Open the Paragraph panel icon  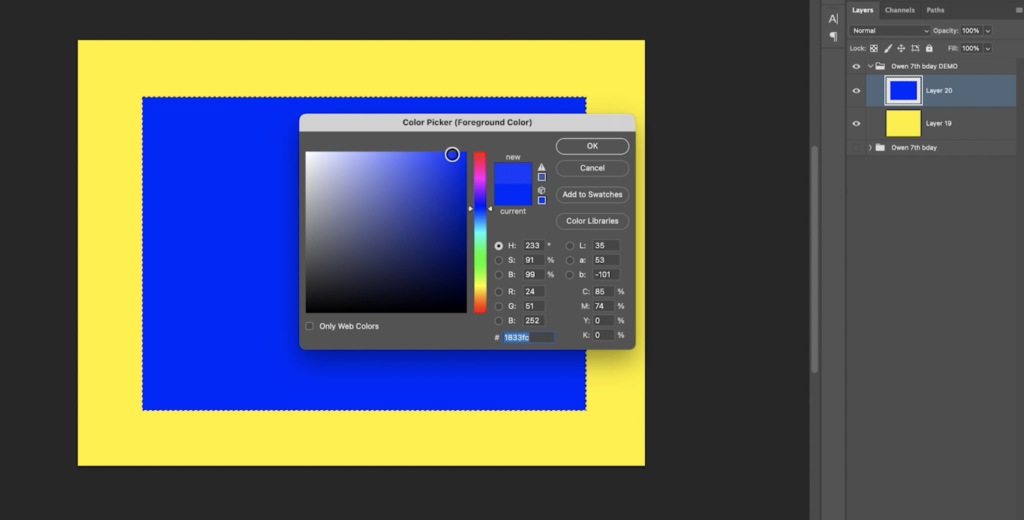tap(833, 37)
